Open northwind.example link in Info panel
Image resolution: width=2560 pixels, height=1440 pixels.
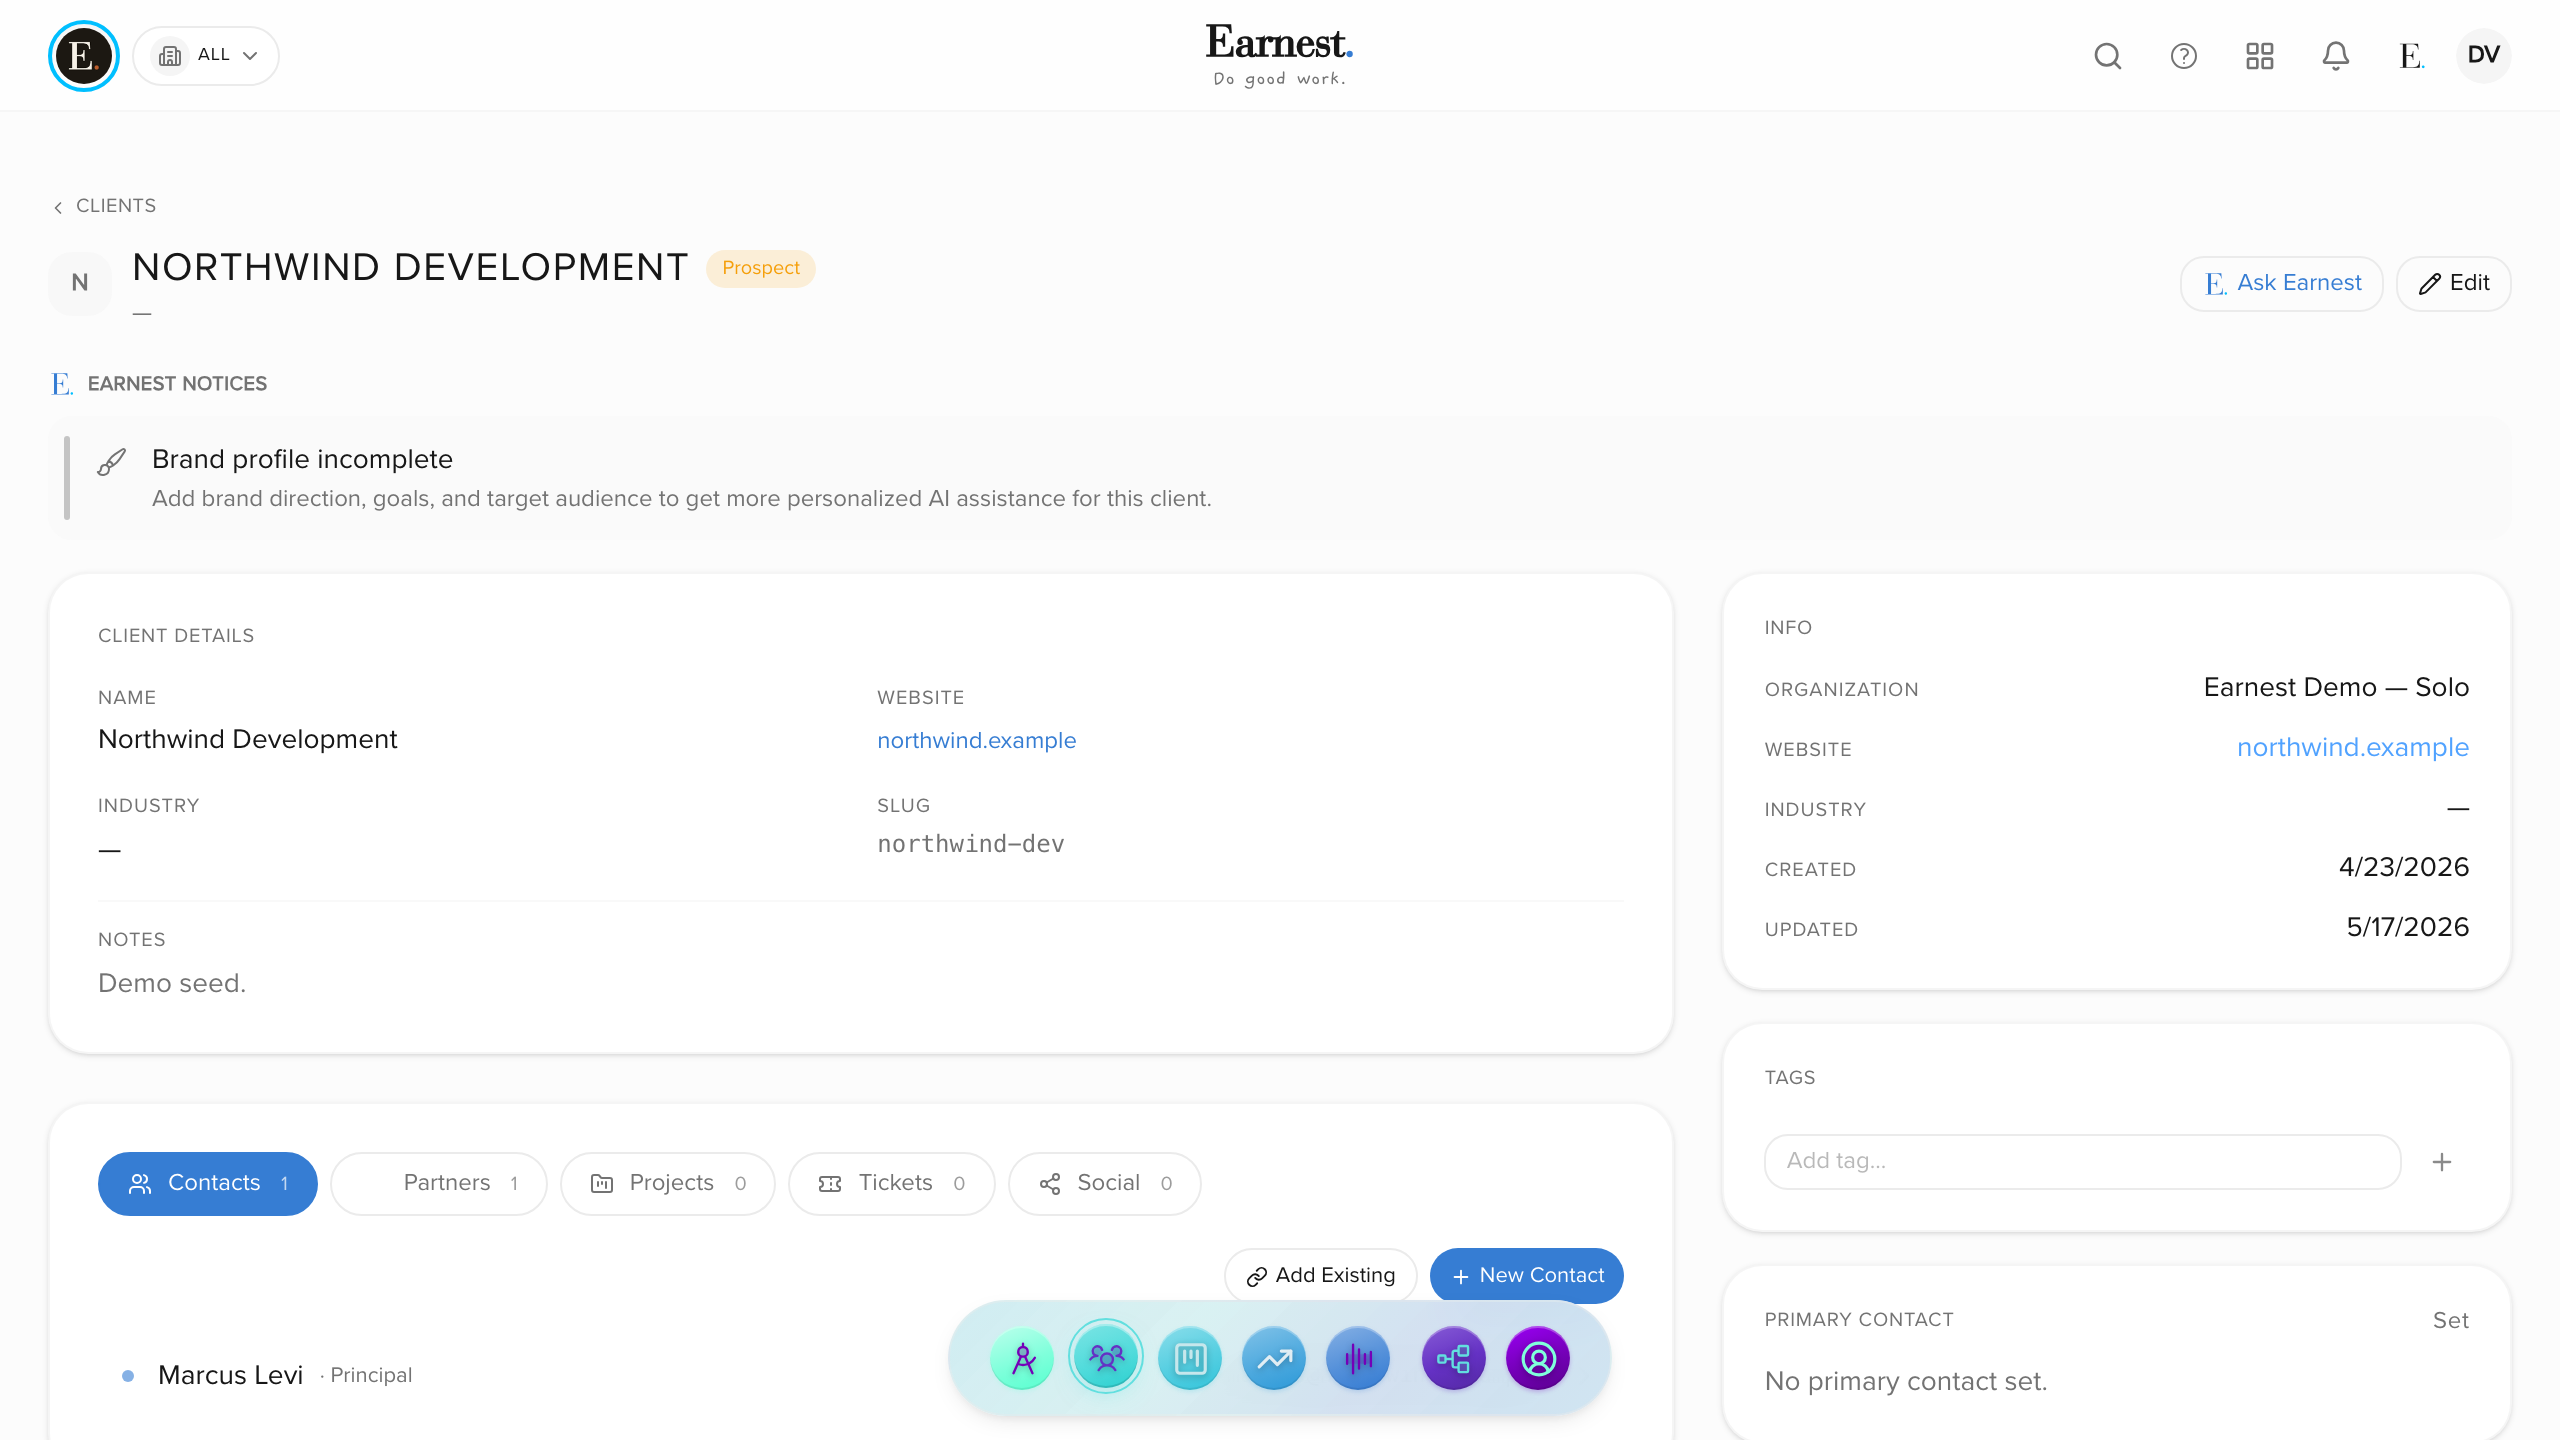(x=2352, y=747)
